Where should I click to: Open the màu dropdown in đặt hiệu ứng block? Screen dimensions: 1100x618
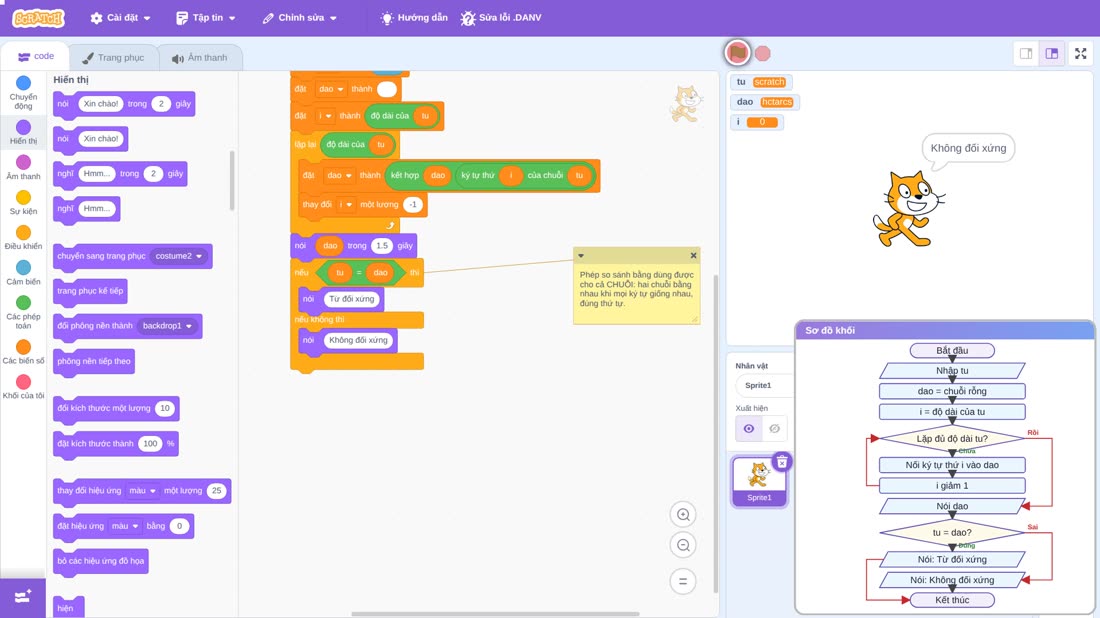point(125,525)
